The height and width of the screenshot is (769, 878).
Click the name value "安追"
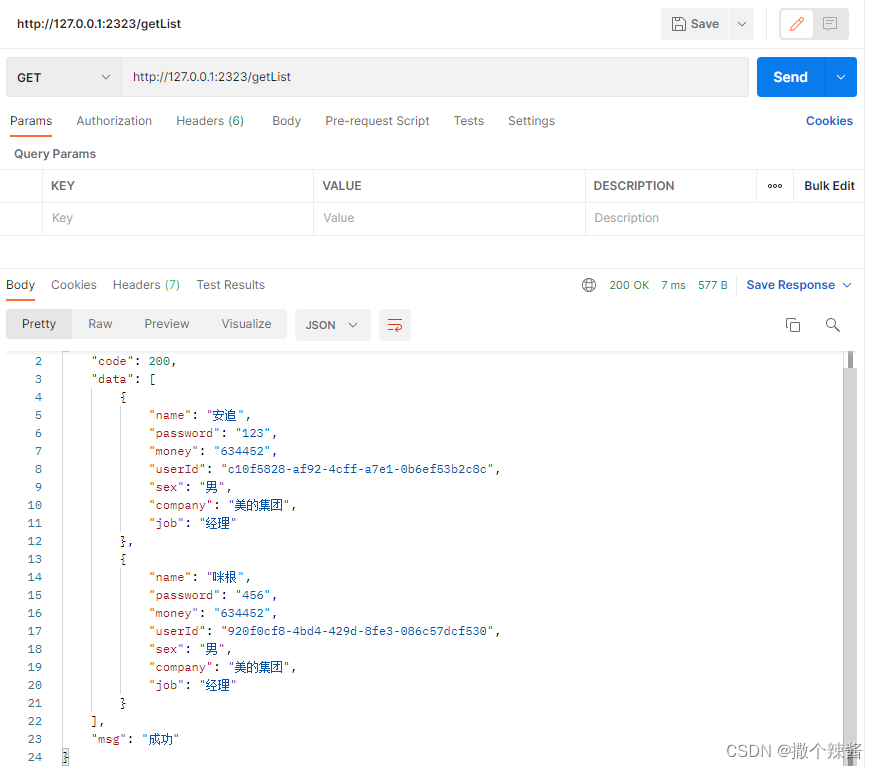225,416
